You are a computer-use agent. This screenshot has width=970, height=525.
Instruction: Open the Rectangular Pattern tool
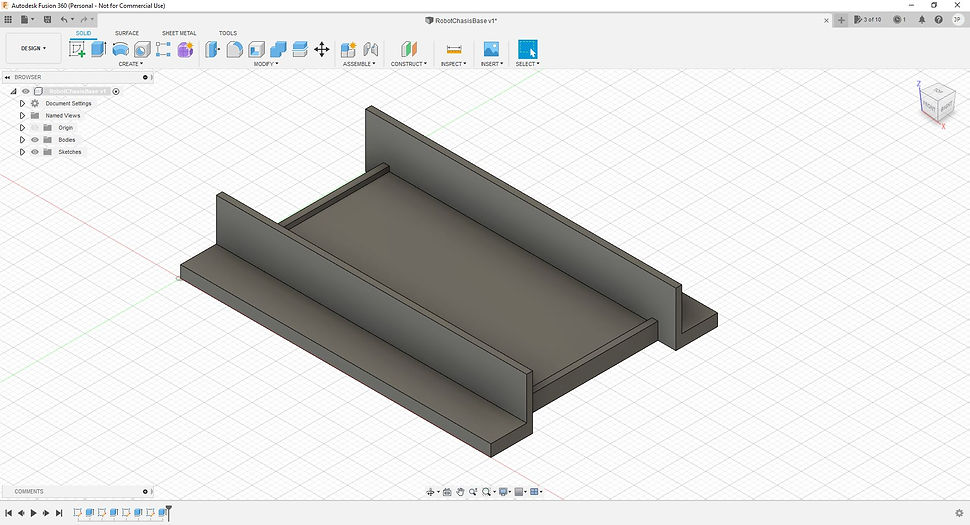click(x=163, y=49)
